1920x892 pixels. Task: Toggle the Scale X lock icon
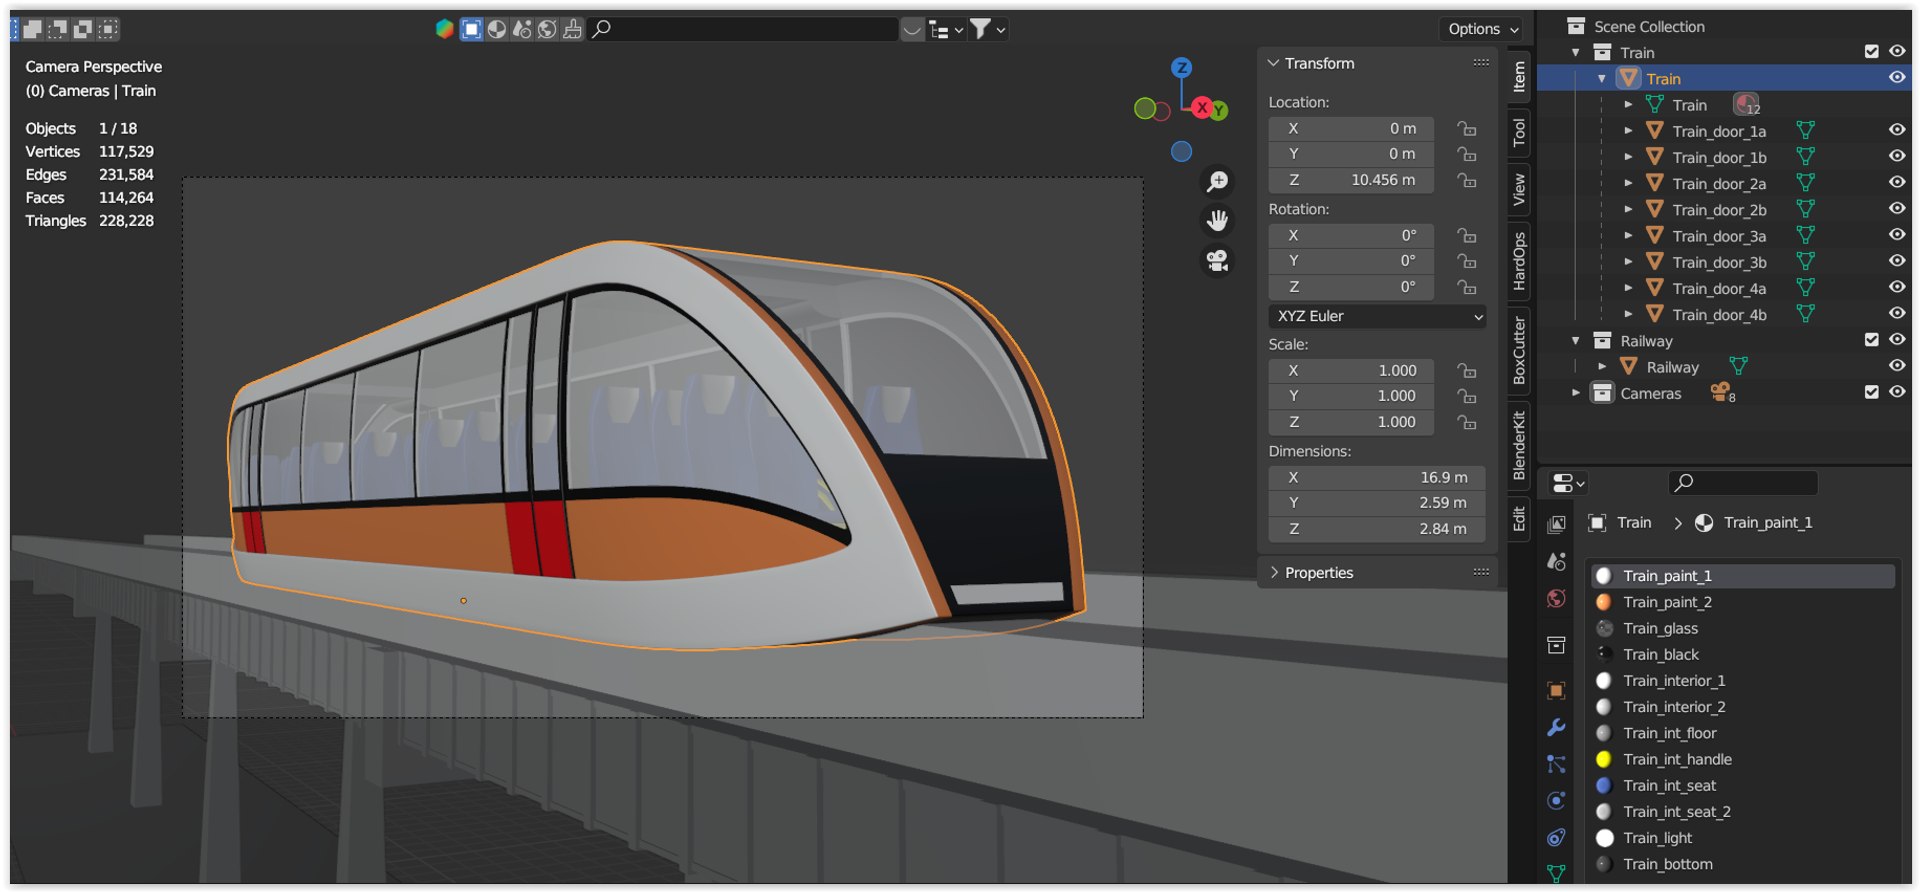pos(1466,371)
